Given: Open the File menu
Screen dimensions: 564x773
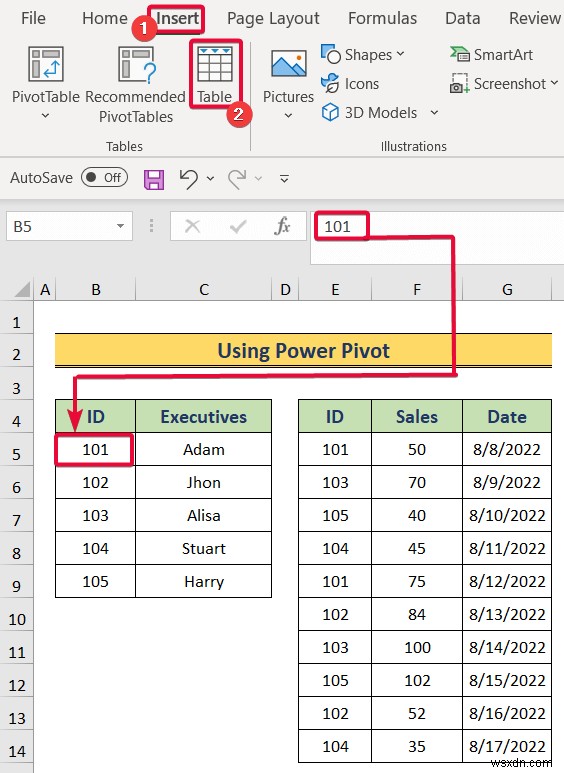Looking at the screenshot, I should coord(34,18).
